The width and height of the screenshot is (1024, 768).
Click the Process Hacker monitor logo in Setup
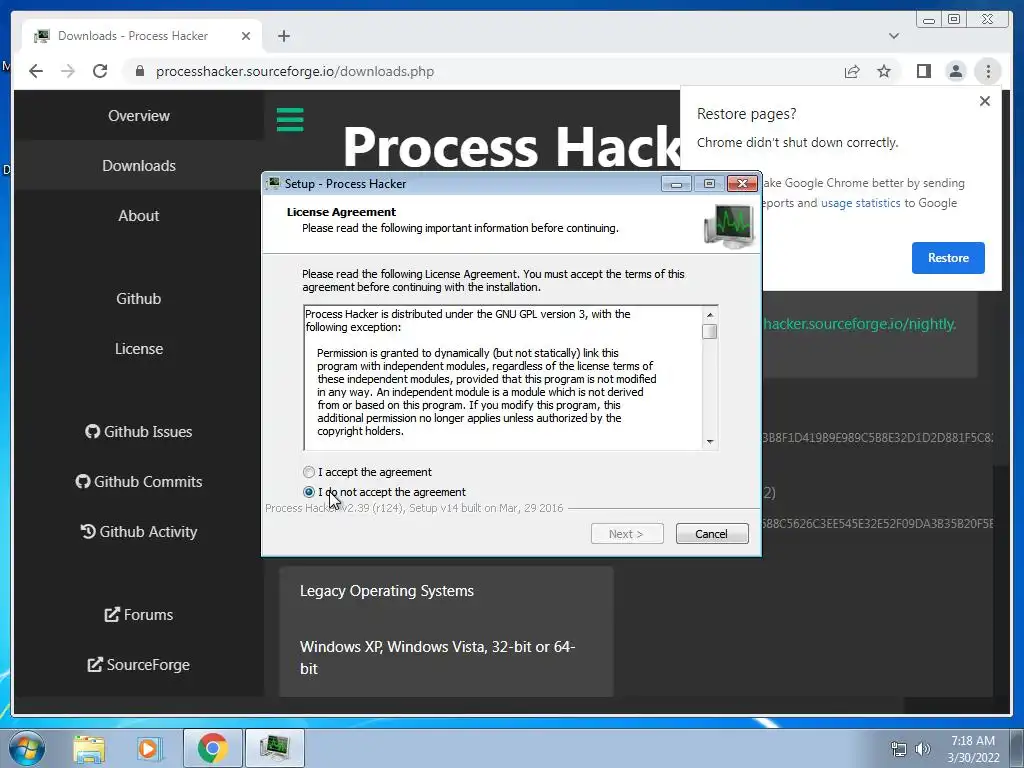click(730, 225)
